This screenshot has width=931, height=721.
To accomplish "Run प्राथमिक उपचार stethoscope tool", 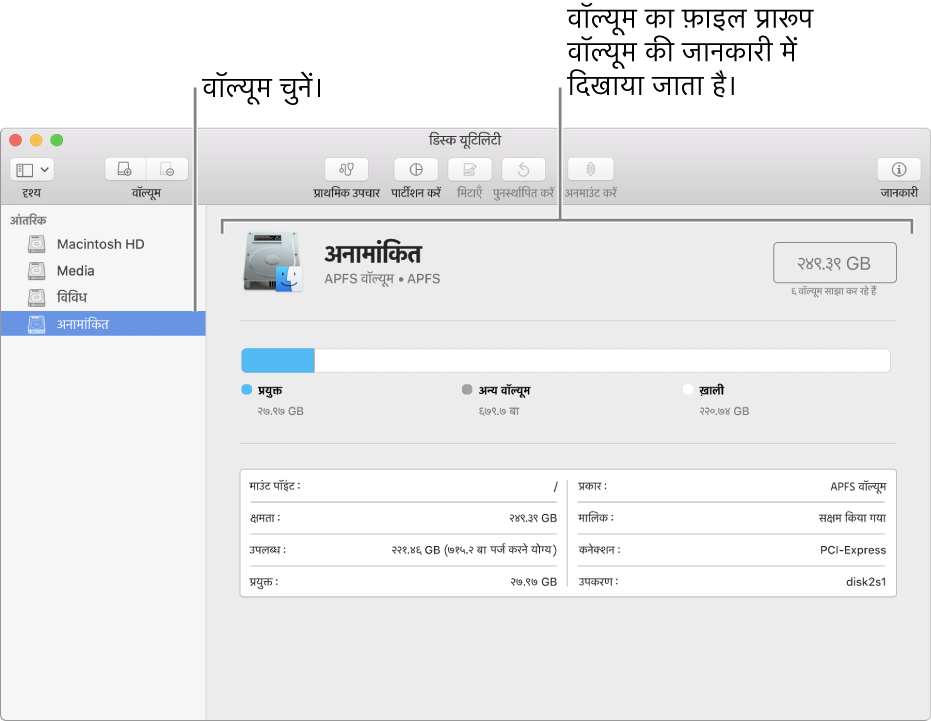I will coord(346,169).
